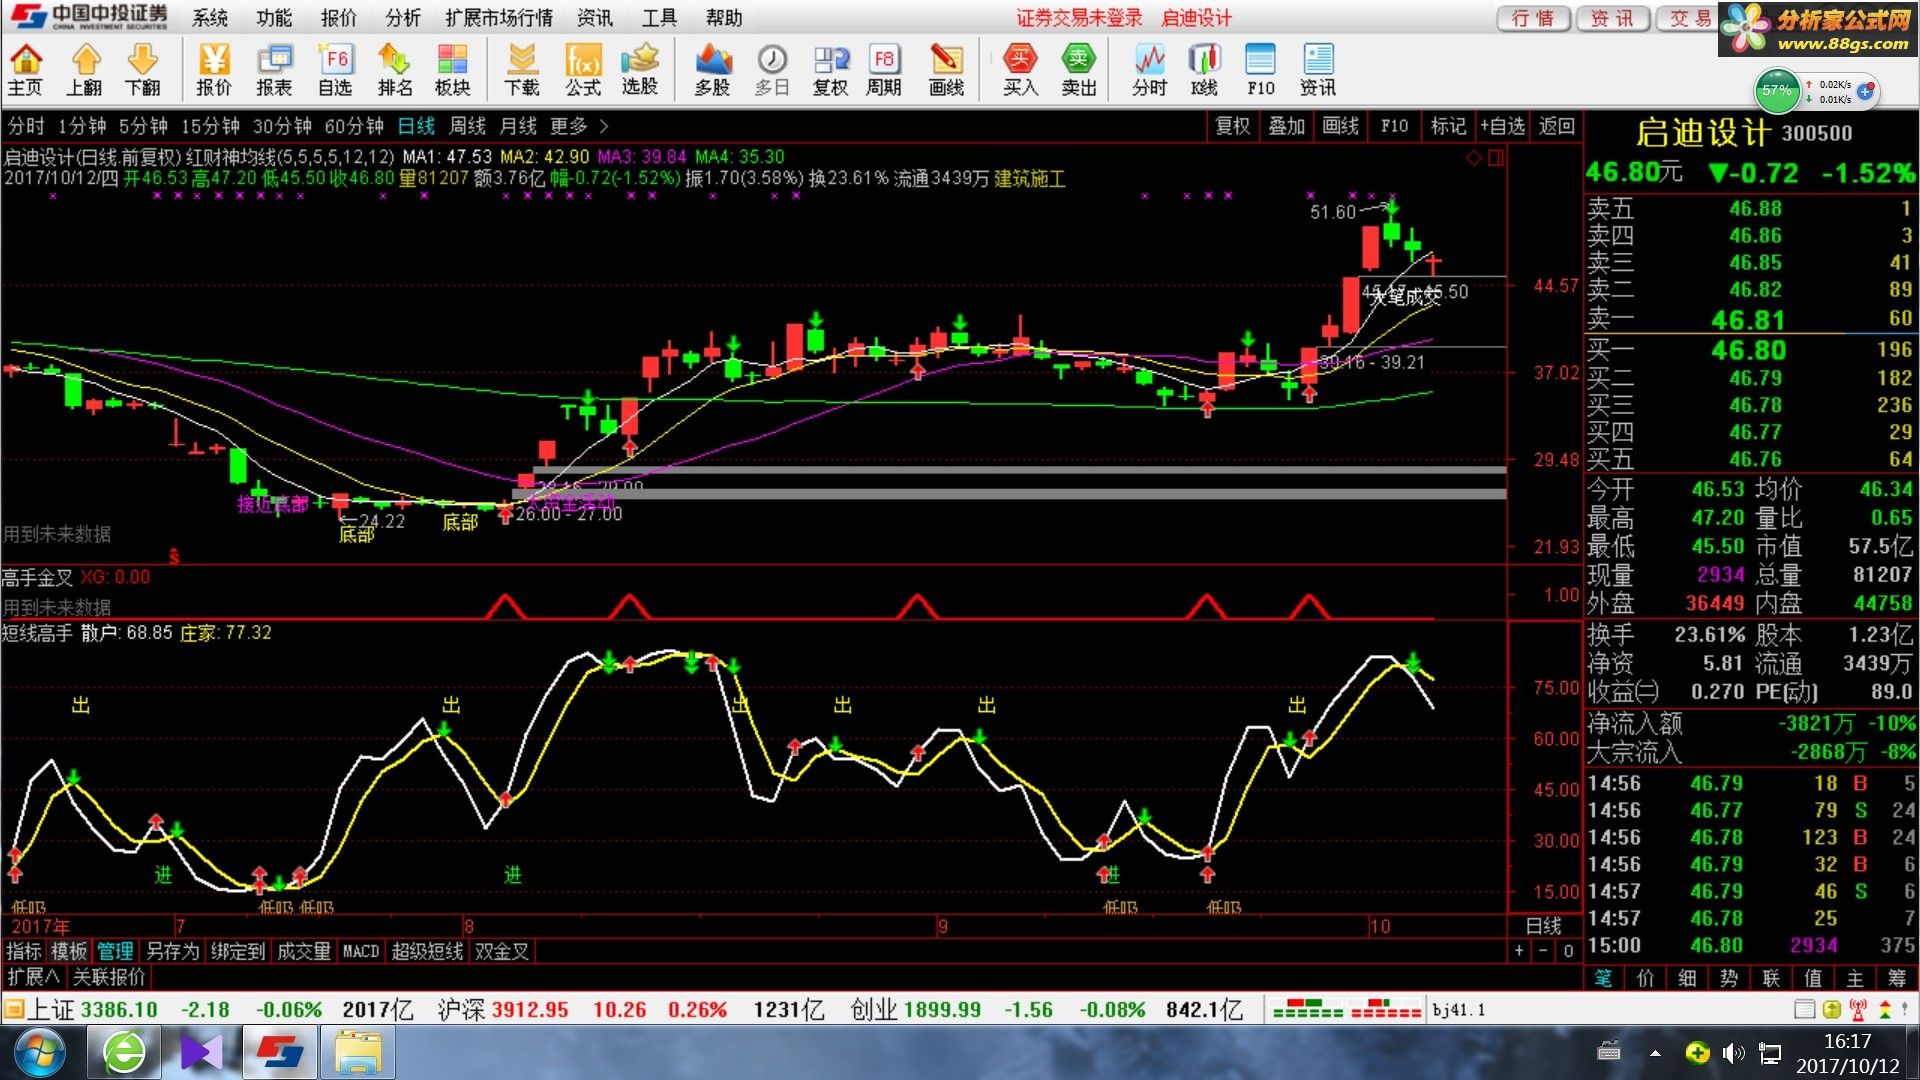Switch to the 周线 weekly tab
Screen dimensions: 1920x1080
point(467,126)
